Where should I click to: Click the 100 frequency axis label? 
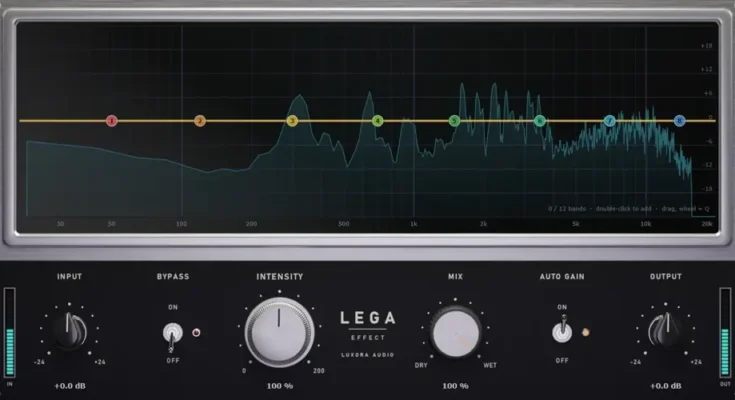click(181, 224)
